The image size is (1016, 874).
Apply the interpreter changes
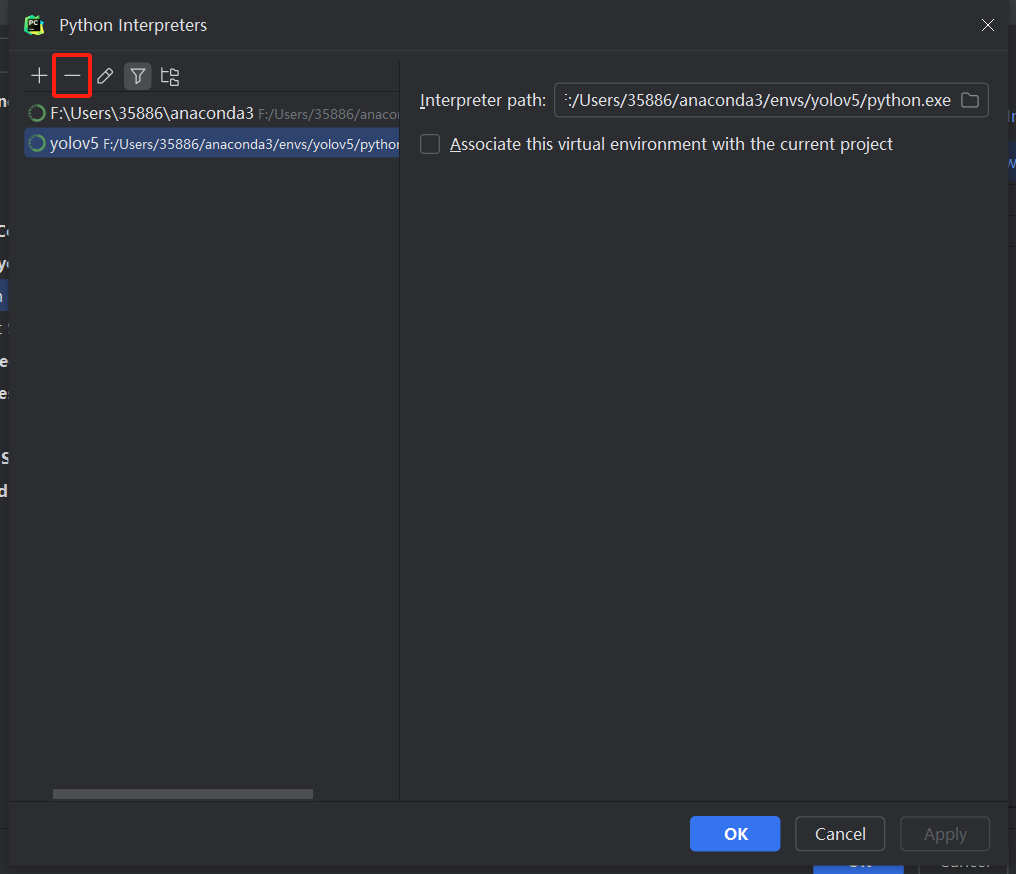click(x=943, y=833)
